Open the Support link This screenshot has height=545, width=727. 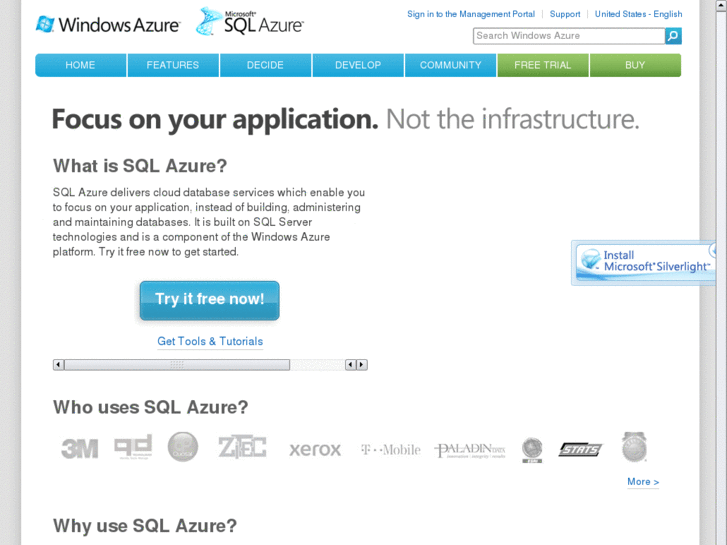pos(565,14)
